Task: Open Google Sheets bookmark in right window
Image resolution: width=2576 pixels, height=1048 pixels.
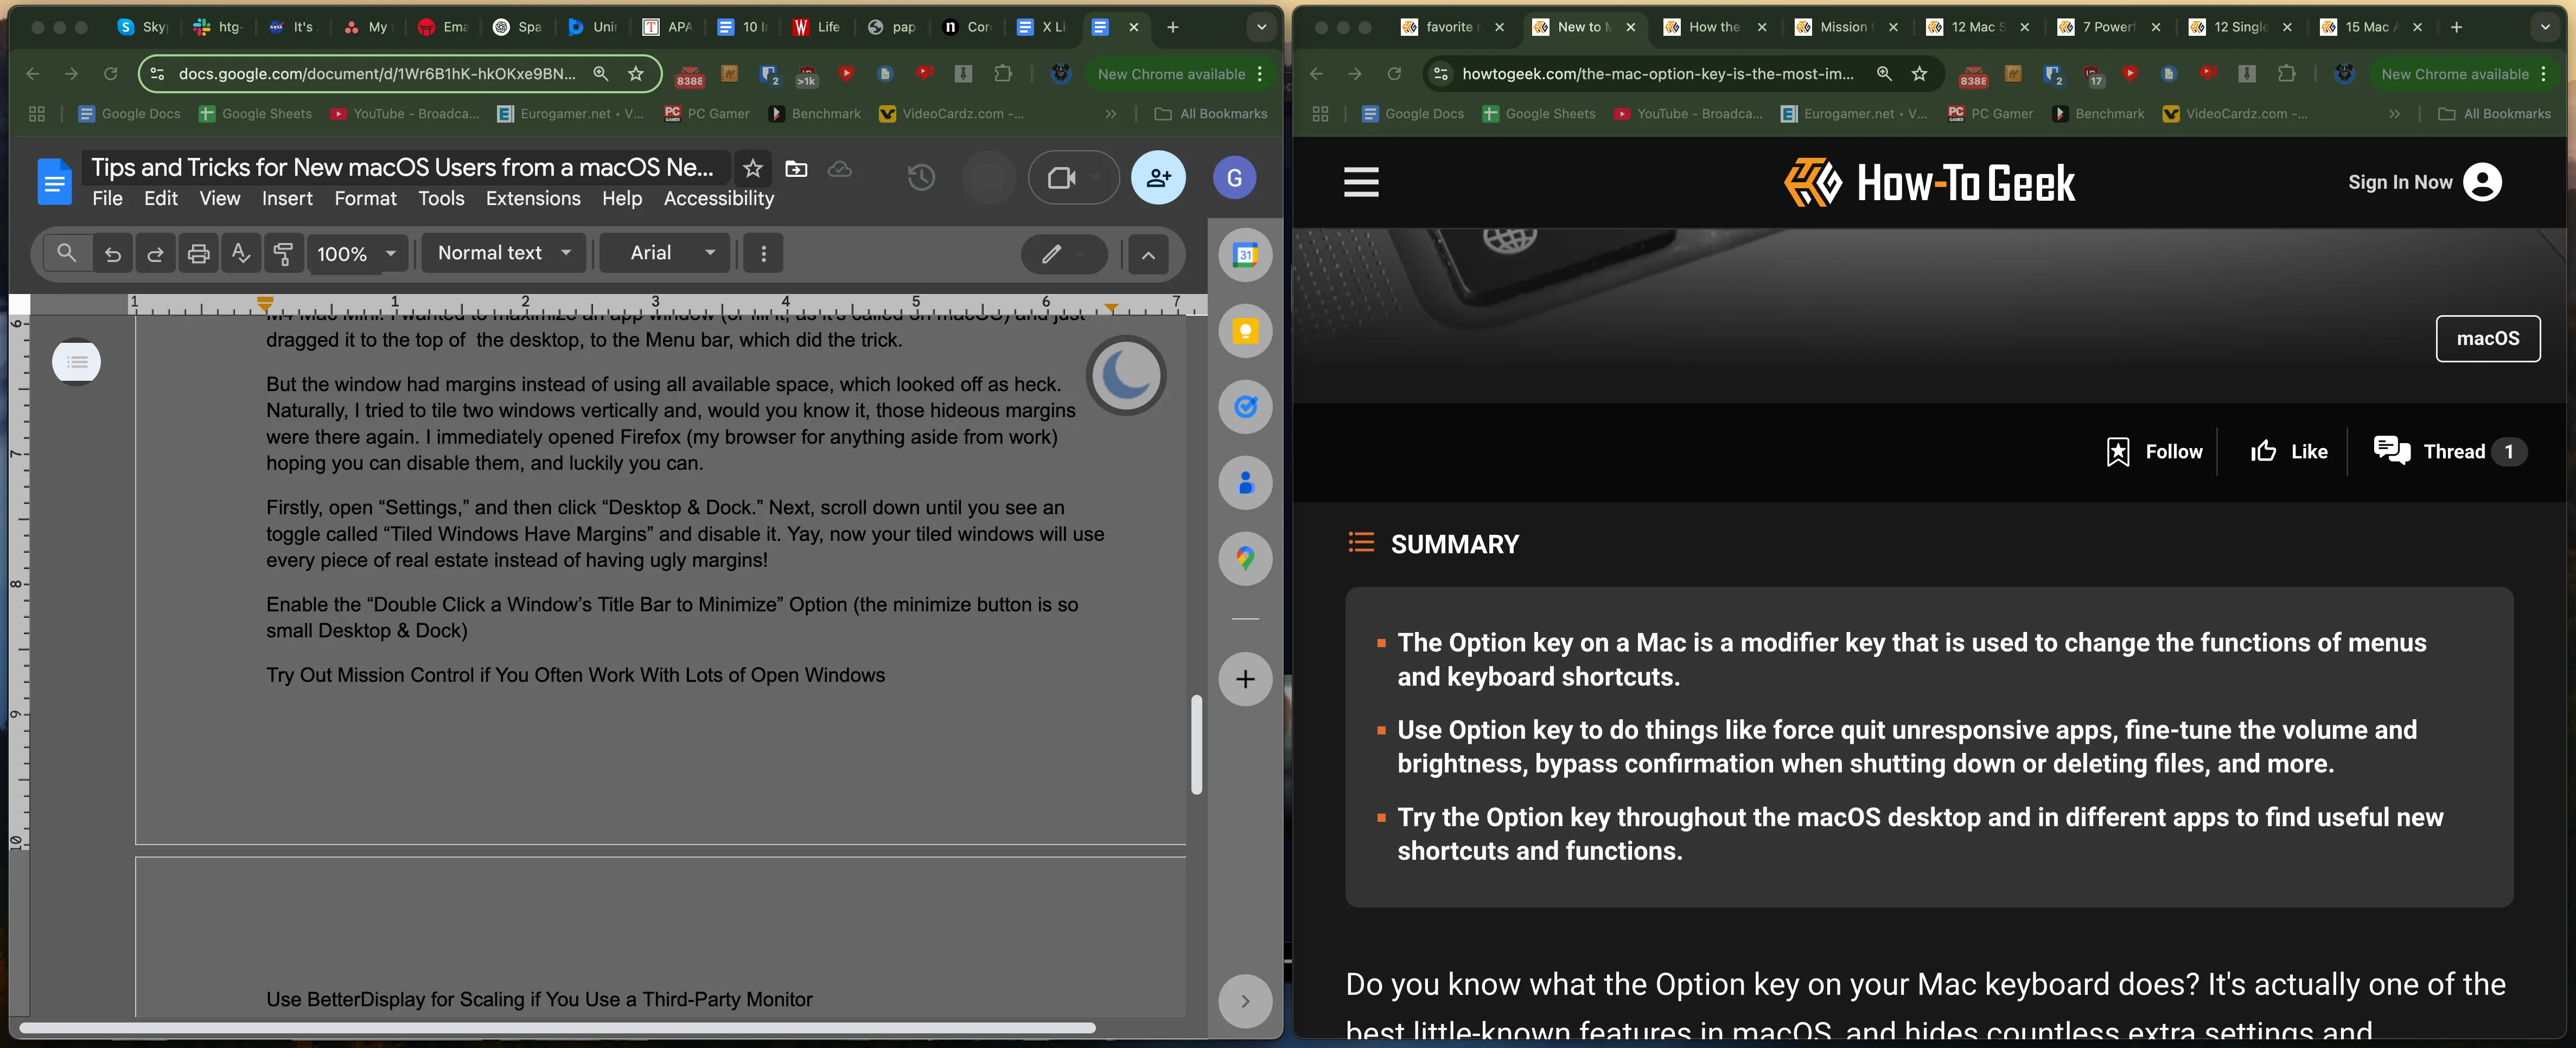Action: coord(1539,114)
